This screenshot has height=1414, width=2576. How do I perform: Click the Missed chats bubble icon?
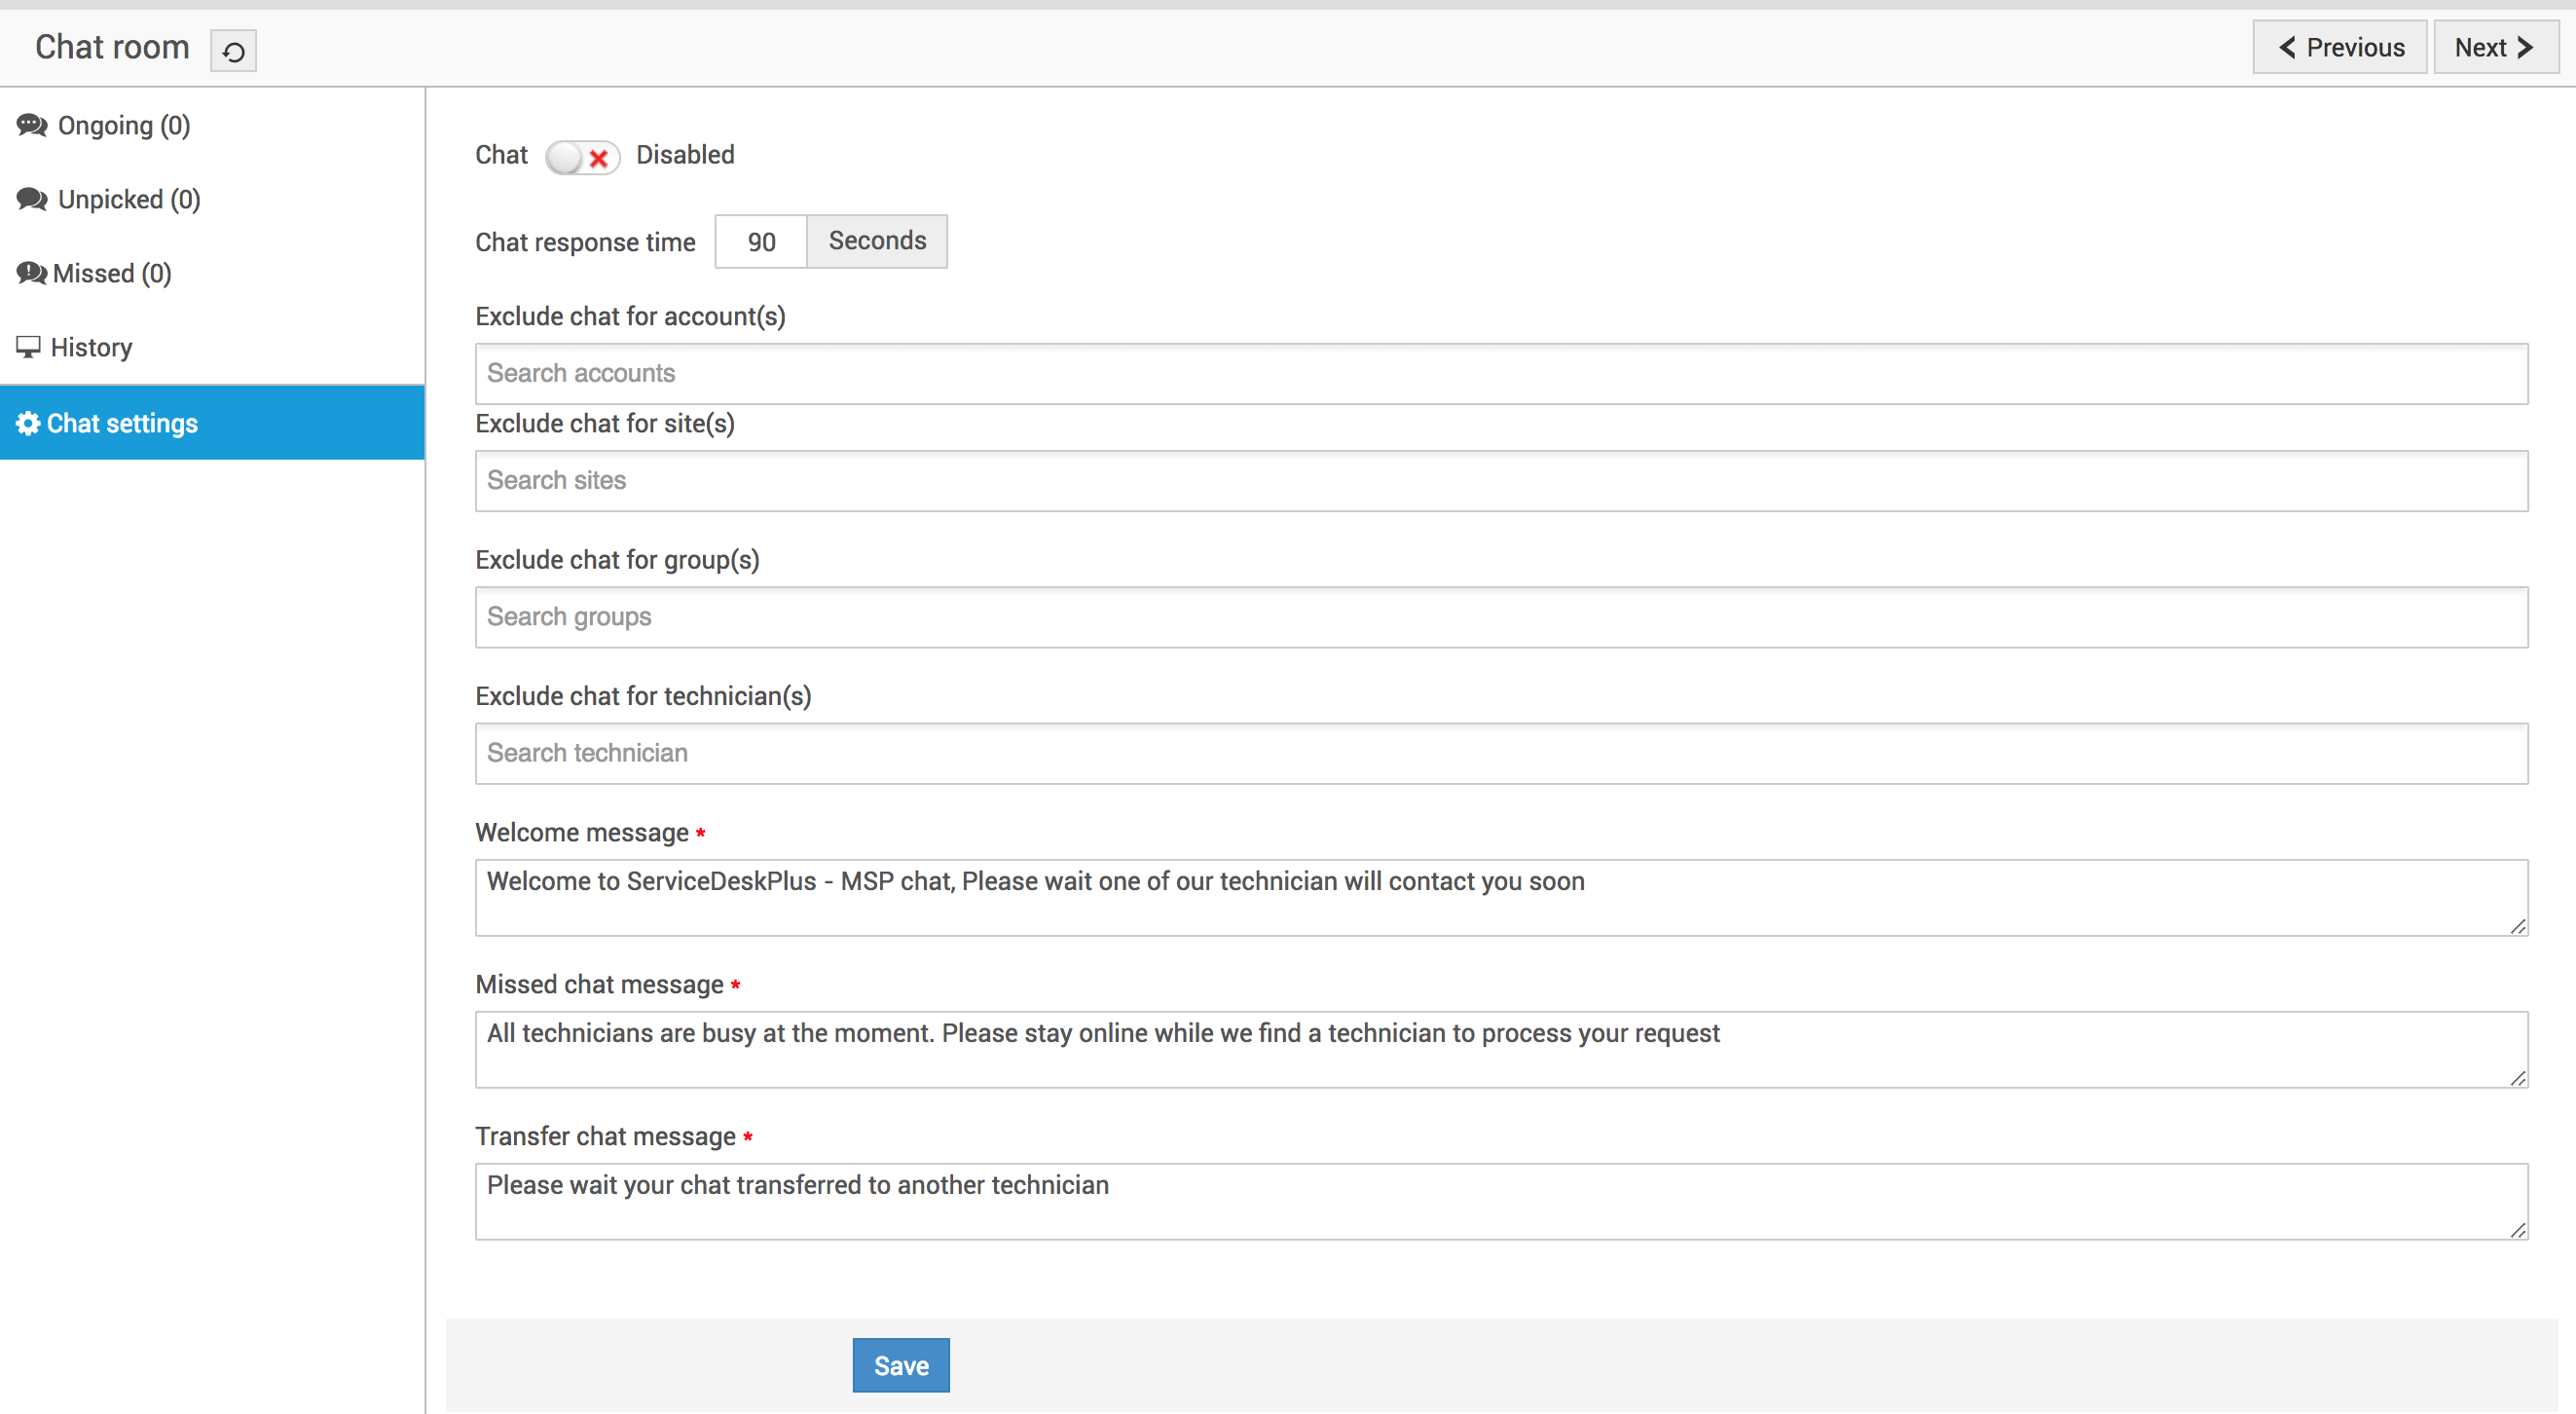tap(31, 273)
